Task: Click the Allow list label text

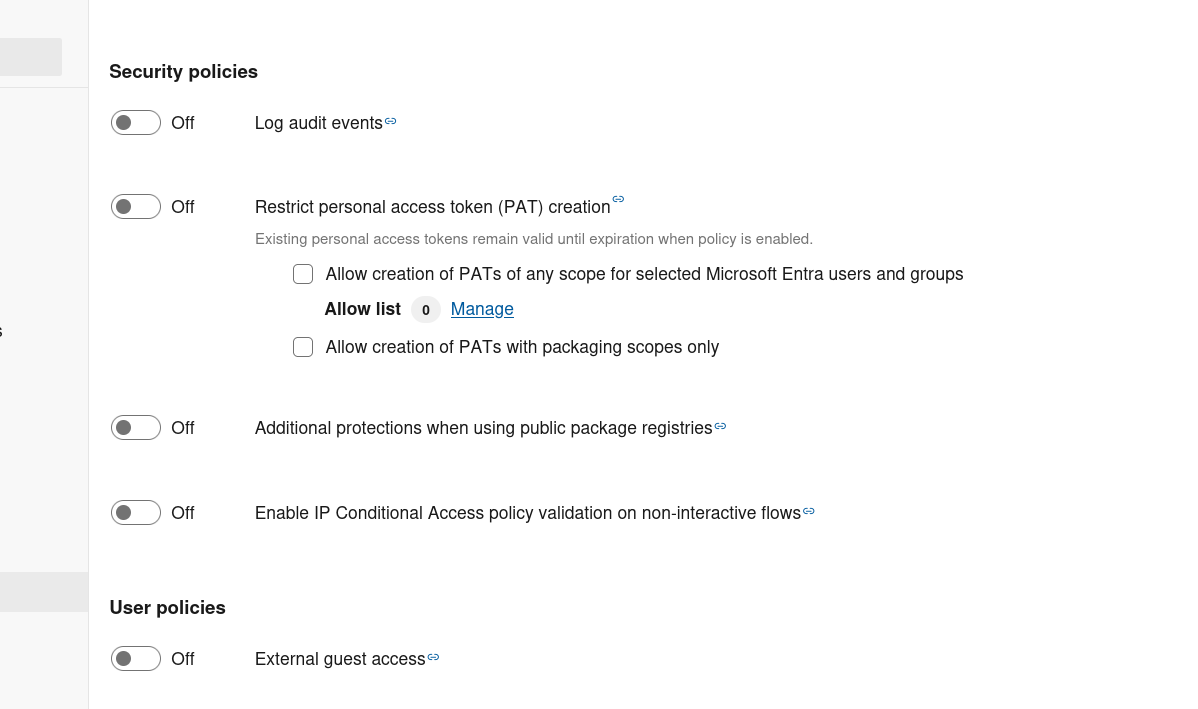Action: pos(362,309)
